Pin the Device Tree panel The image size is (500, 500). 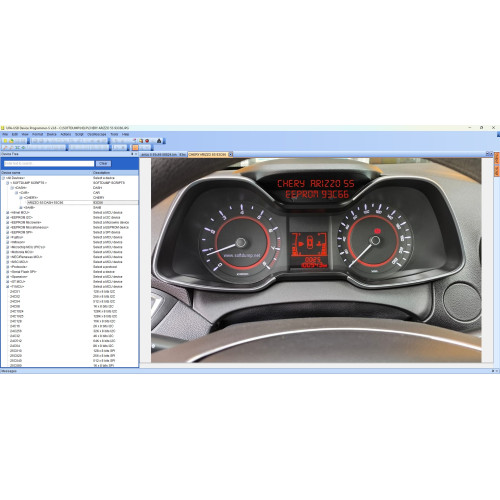(132, 154)
